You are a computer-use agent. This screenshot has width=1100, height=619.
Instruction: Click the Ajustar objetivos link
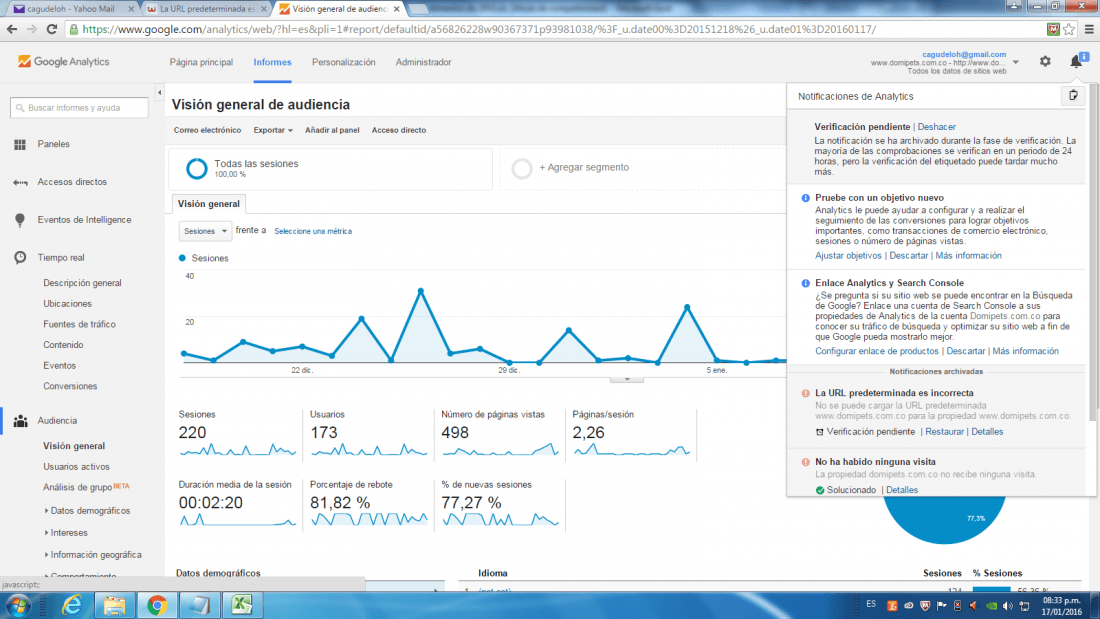pyautogui.click(x=848, y=255)
